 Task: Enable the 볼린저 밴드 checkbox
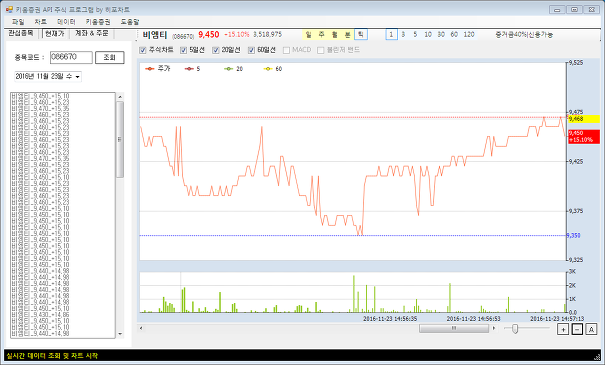coord(320,50)
